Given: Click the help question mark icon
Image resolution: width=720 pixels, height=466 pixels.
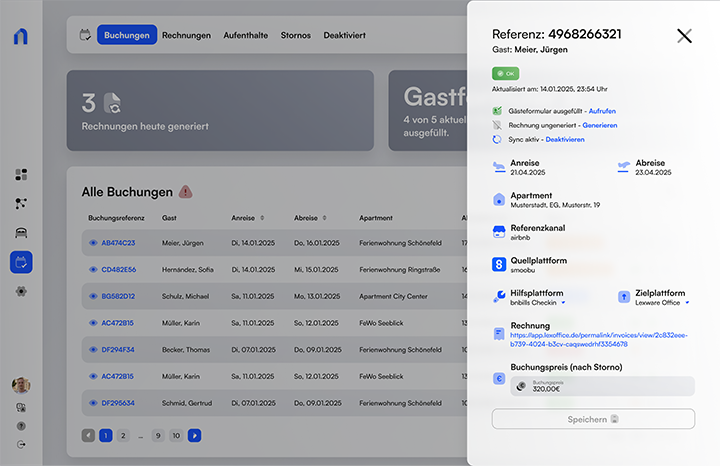Looking at the screenshot, I should coord(21,426).
